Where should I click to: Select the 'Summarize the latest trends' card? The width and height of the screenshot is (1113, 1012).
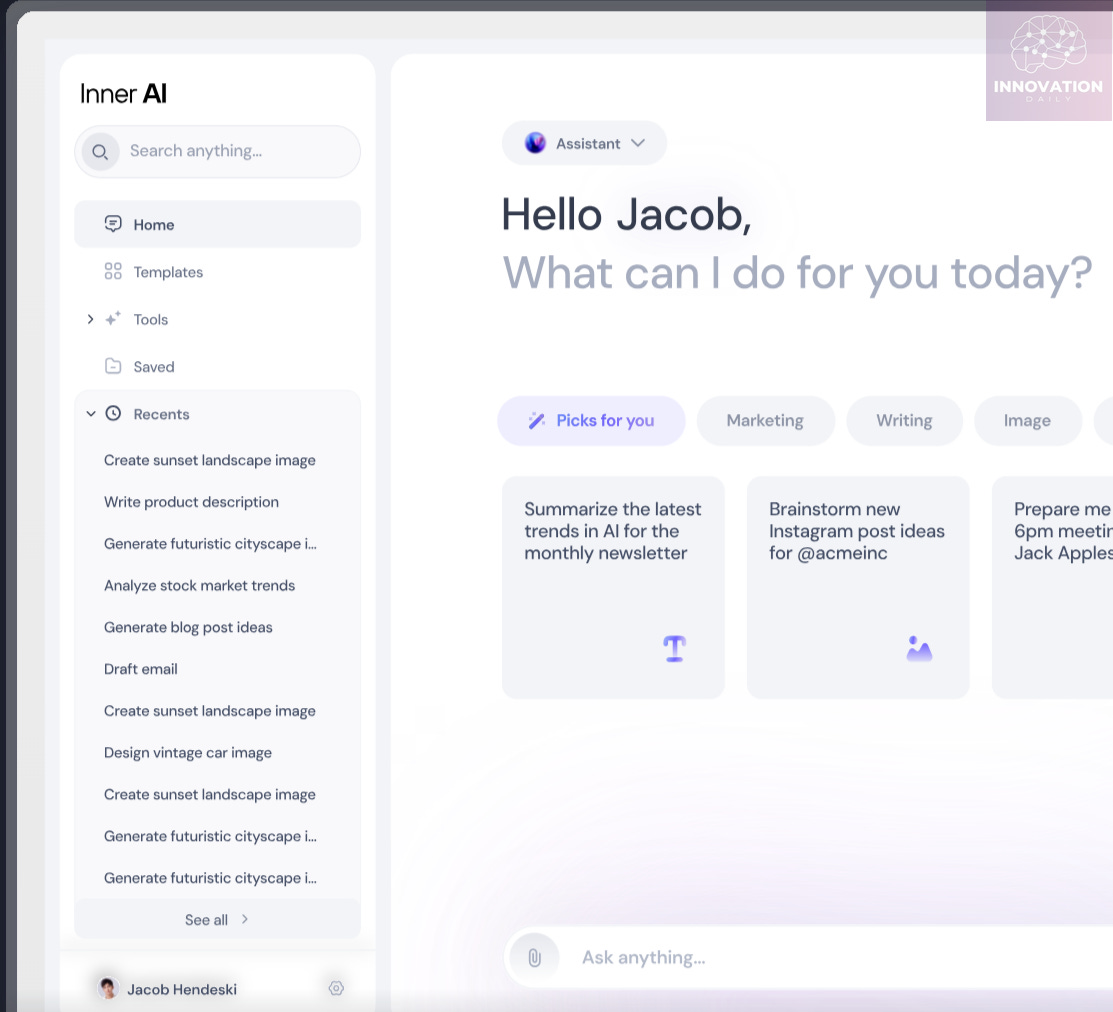[613, 587]
